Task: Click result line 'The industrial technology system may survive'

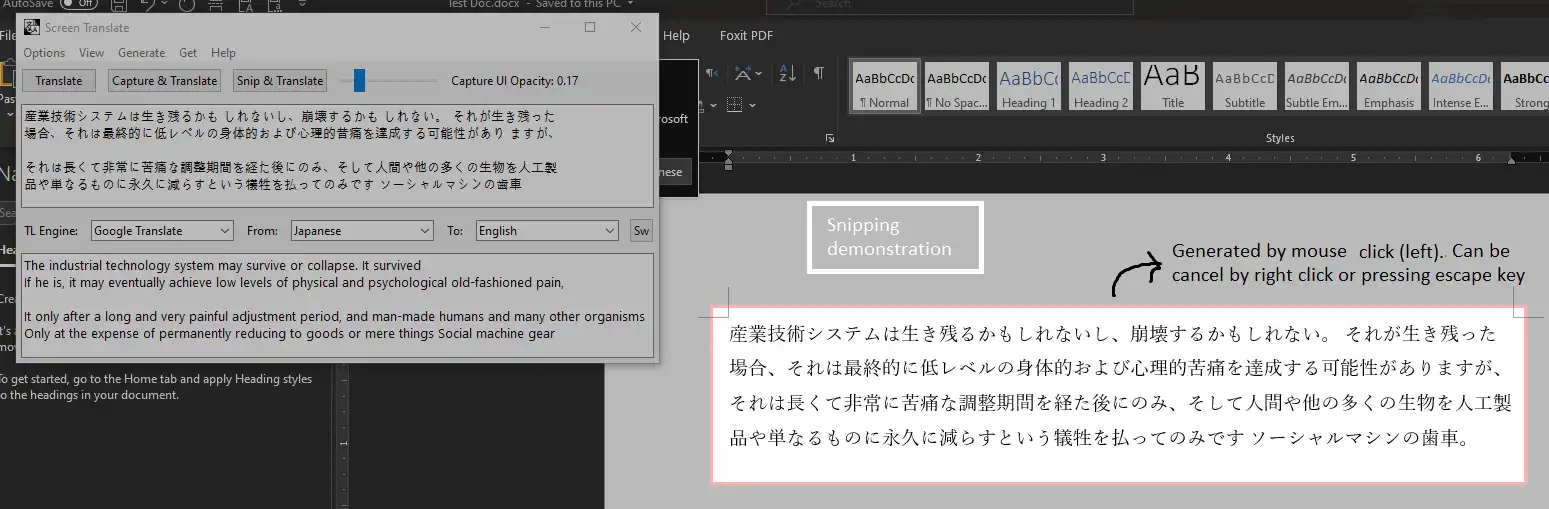Action: coord(222,266)
